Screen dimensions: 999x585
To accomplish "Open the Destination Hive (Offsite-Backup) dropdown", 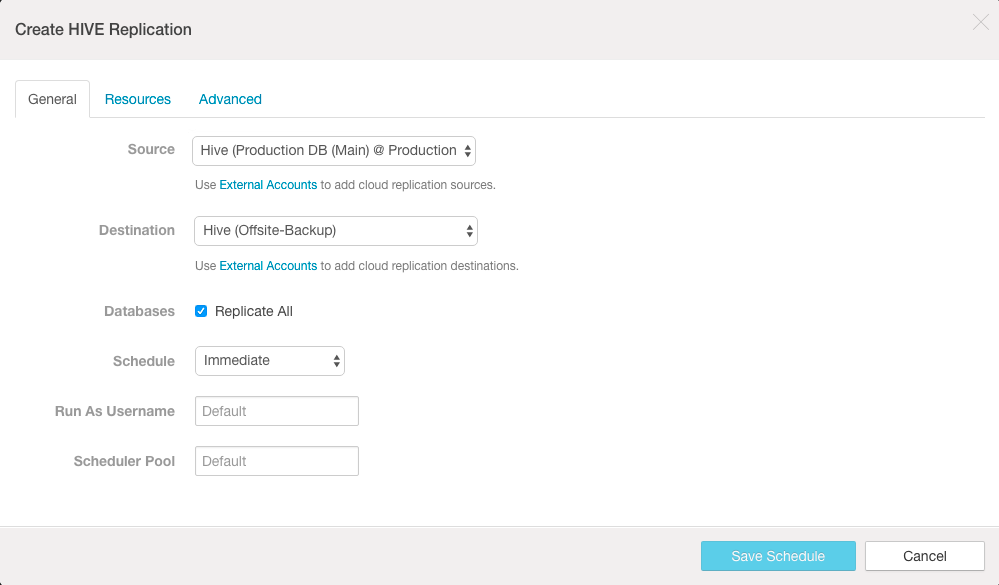I will (335, 231).
